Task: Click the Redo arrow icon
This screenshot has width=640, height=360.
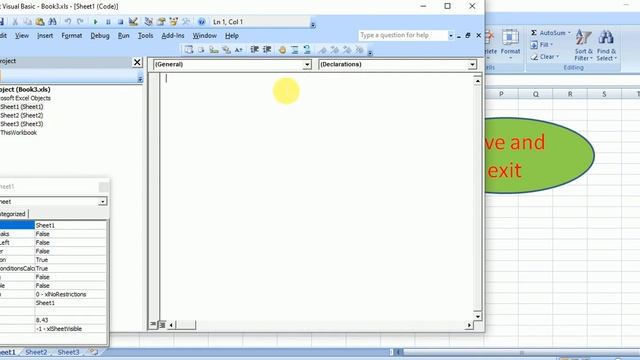Action: pyautogui.click(x=80, y=22)
